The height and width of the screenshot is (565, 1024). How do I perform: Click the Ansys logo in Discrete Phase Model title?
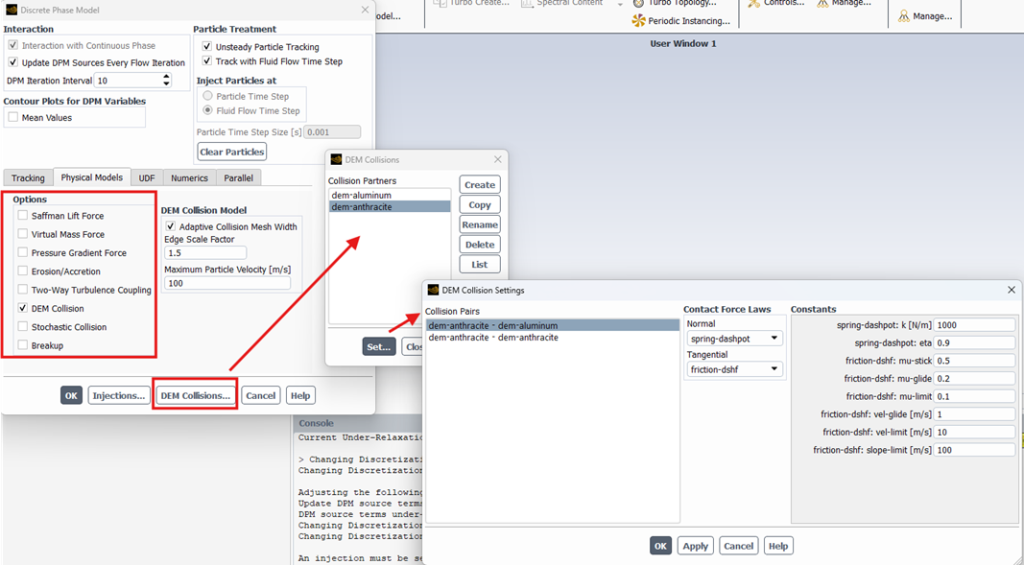point(11,10)
